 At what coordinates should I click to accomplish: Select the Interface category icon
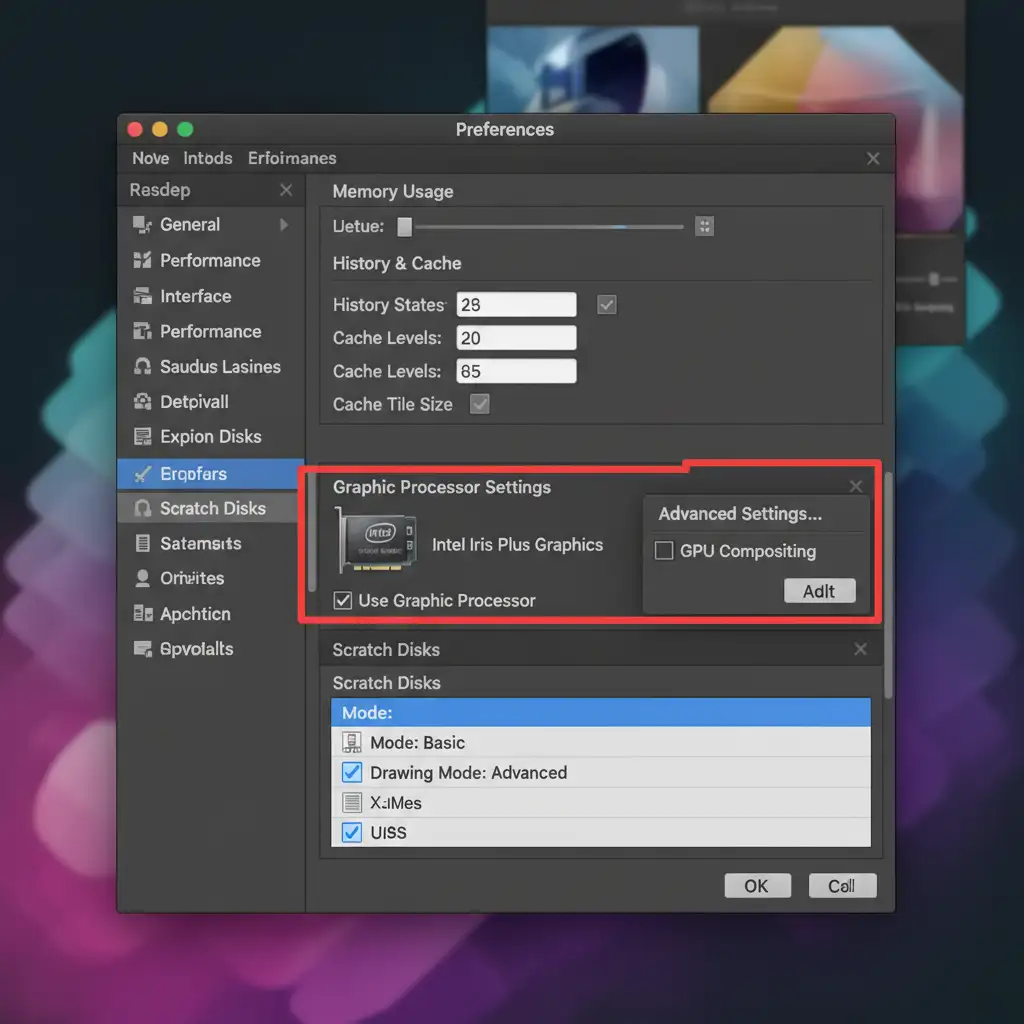[142, 296]
